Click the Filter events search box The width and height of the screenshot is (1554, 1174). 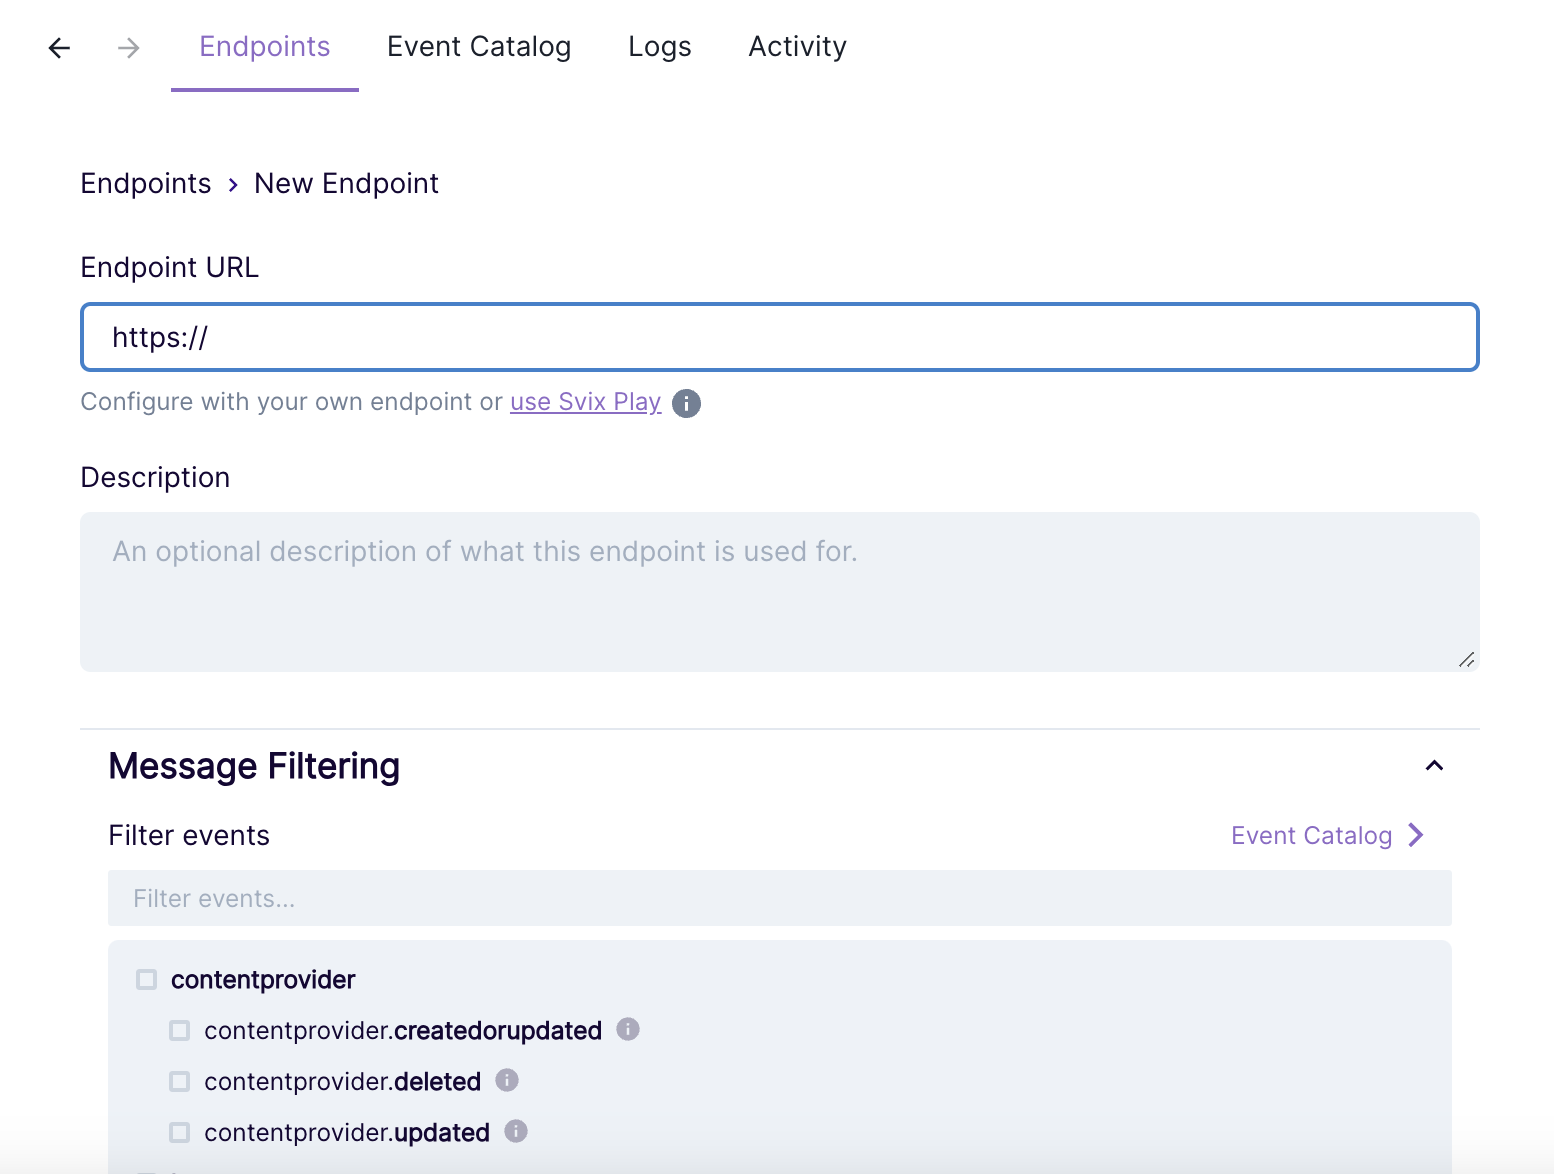(x=780, y=898)
